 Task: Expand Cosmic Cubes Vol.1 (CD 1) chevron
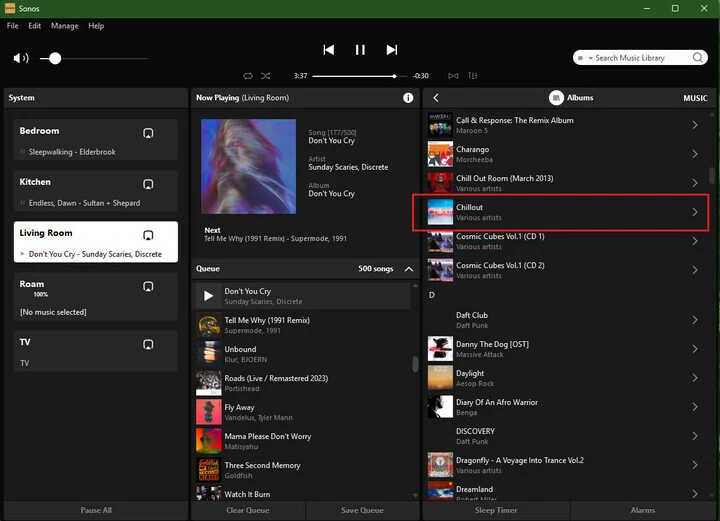click(x=695, y=241)
